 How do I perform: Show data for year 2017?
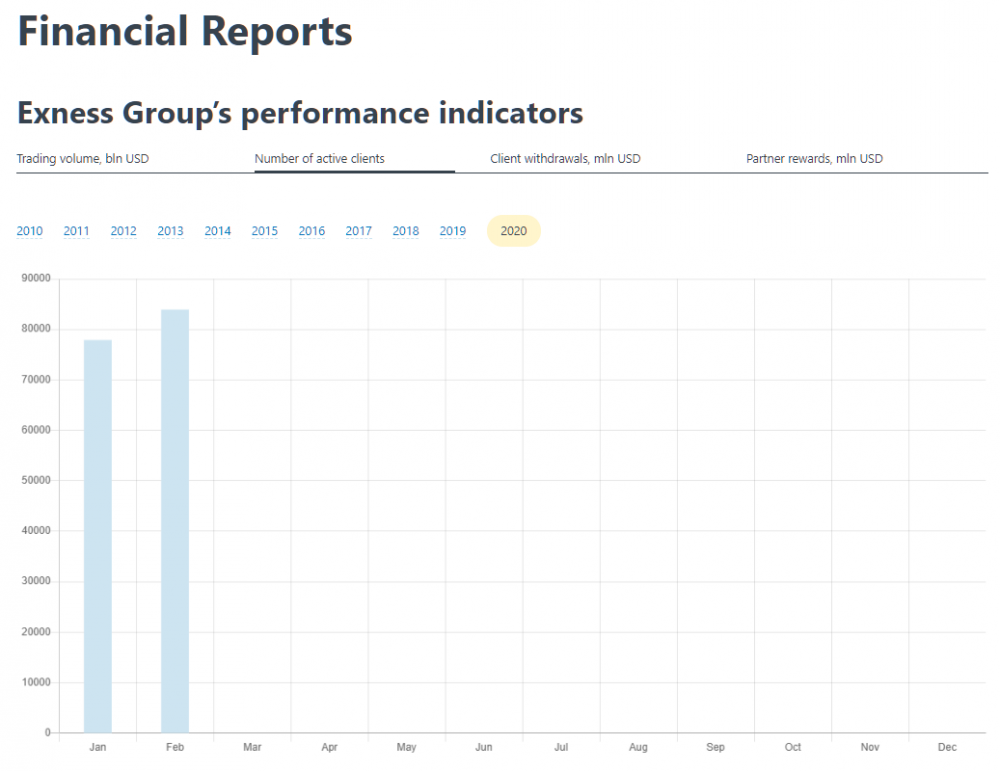point(358,231)
